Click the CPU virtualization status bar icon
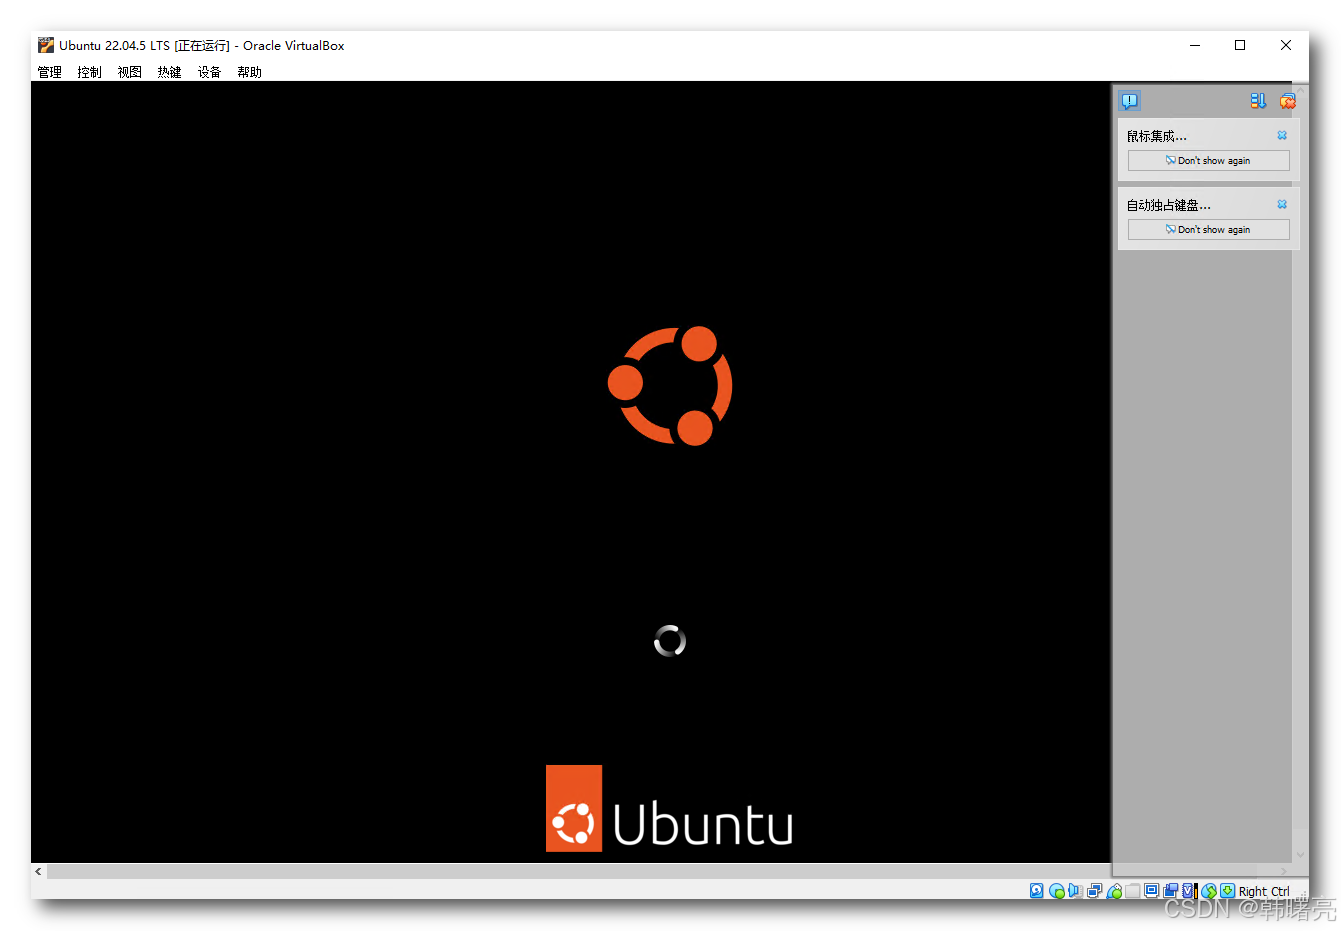The height and width of the screenshot is (931, 1341). (x=1189, y=891)
